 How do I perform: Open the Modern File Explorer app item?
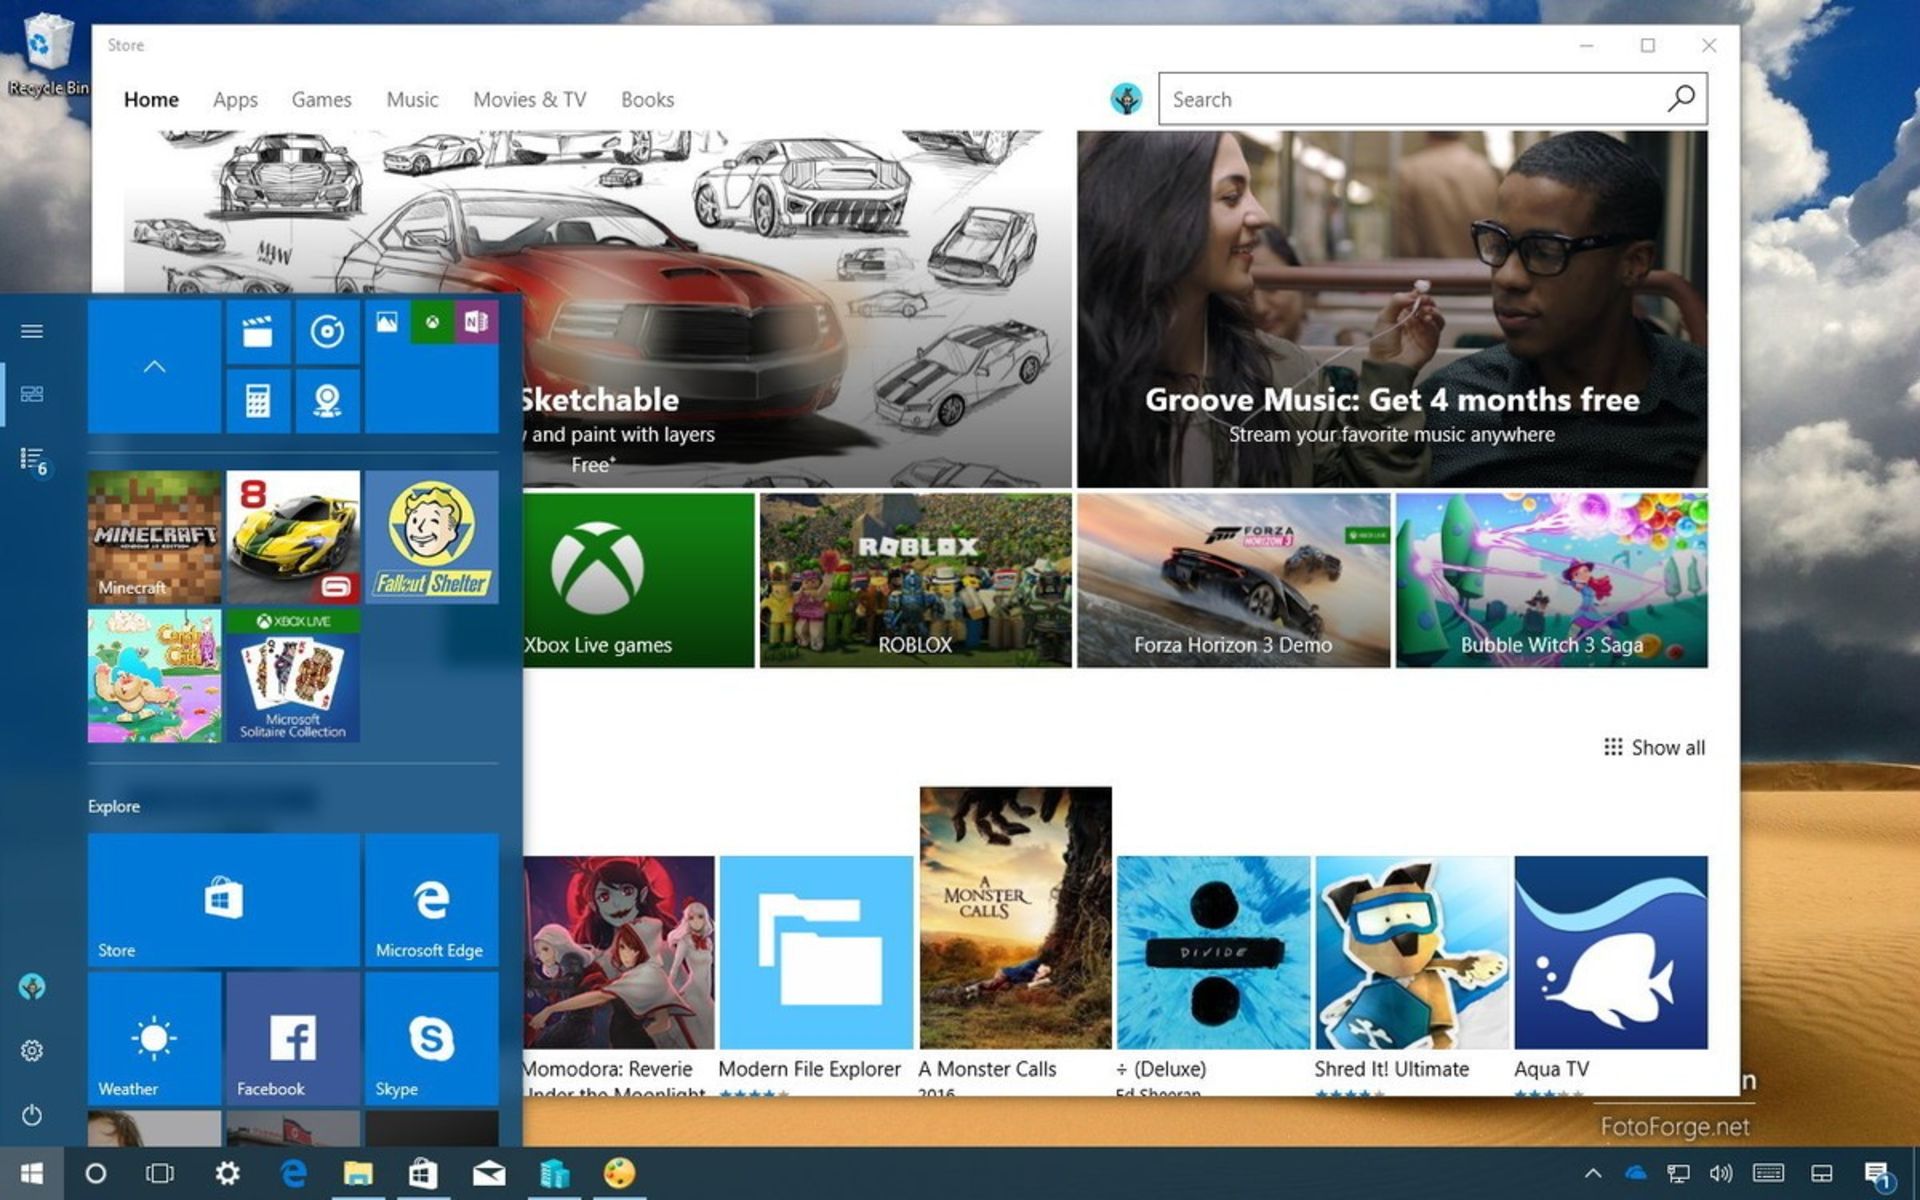[815, 975]
